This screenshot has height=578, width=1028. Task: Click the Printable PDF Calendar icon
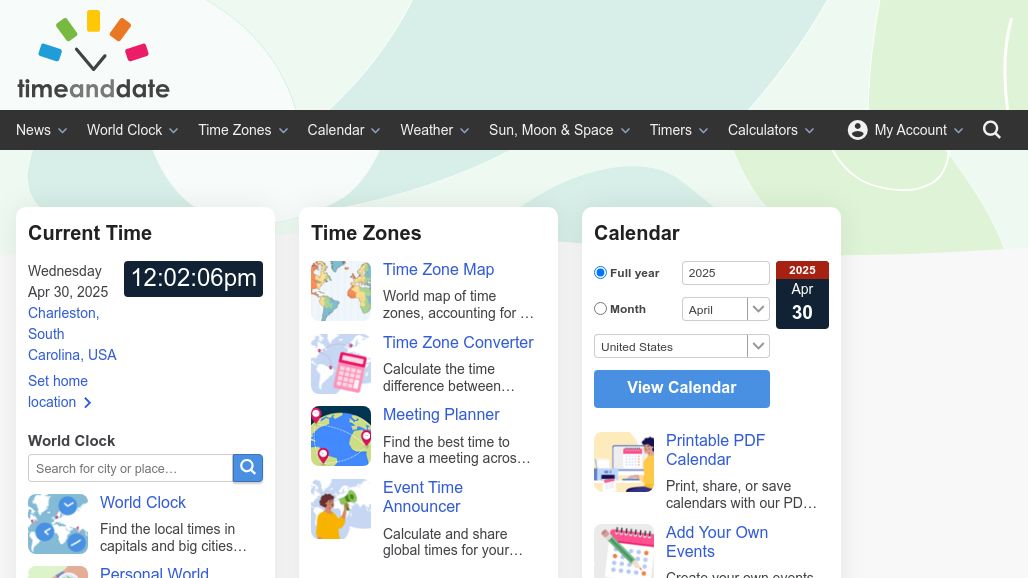pyautogui.click(x=624, y=462)
